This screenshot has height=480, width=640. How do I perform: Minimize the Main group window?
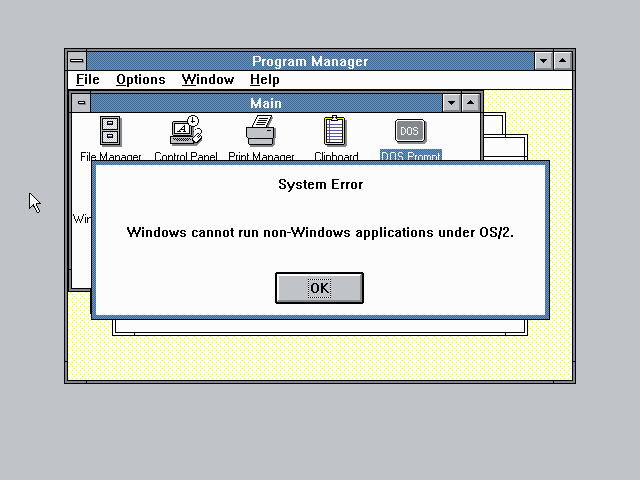coord(451,102)
